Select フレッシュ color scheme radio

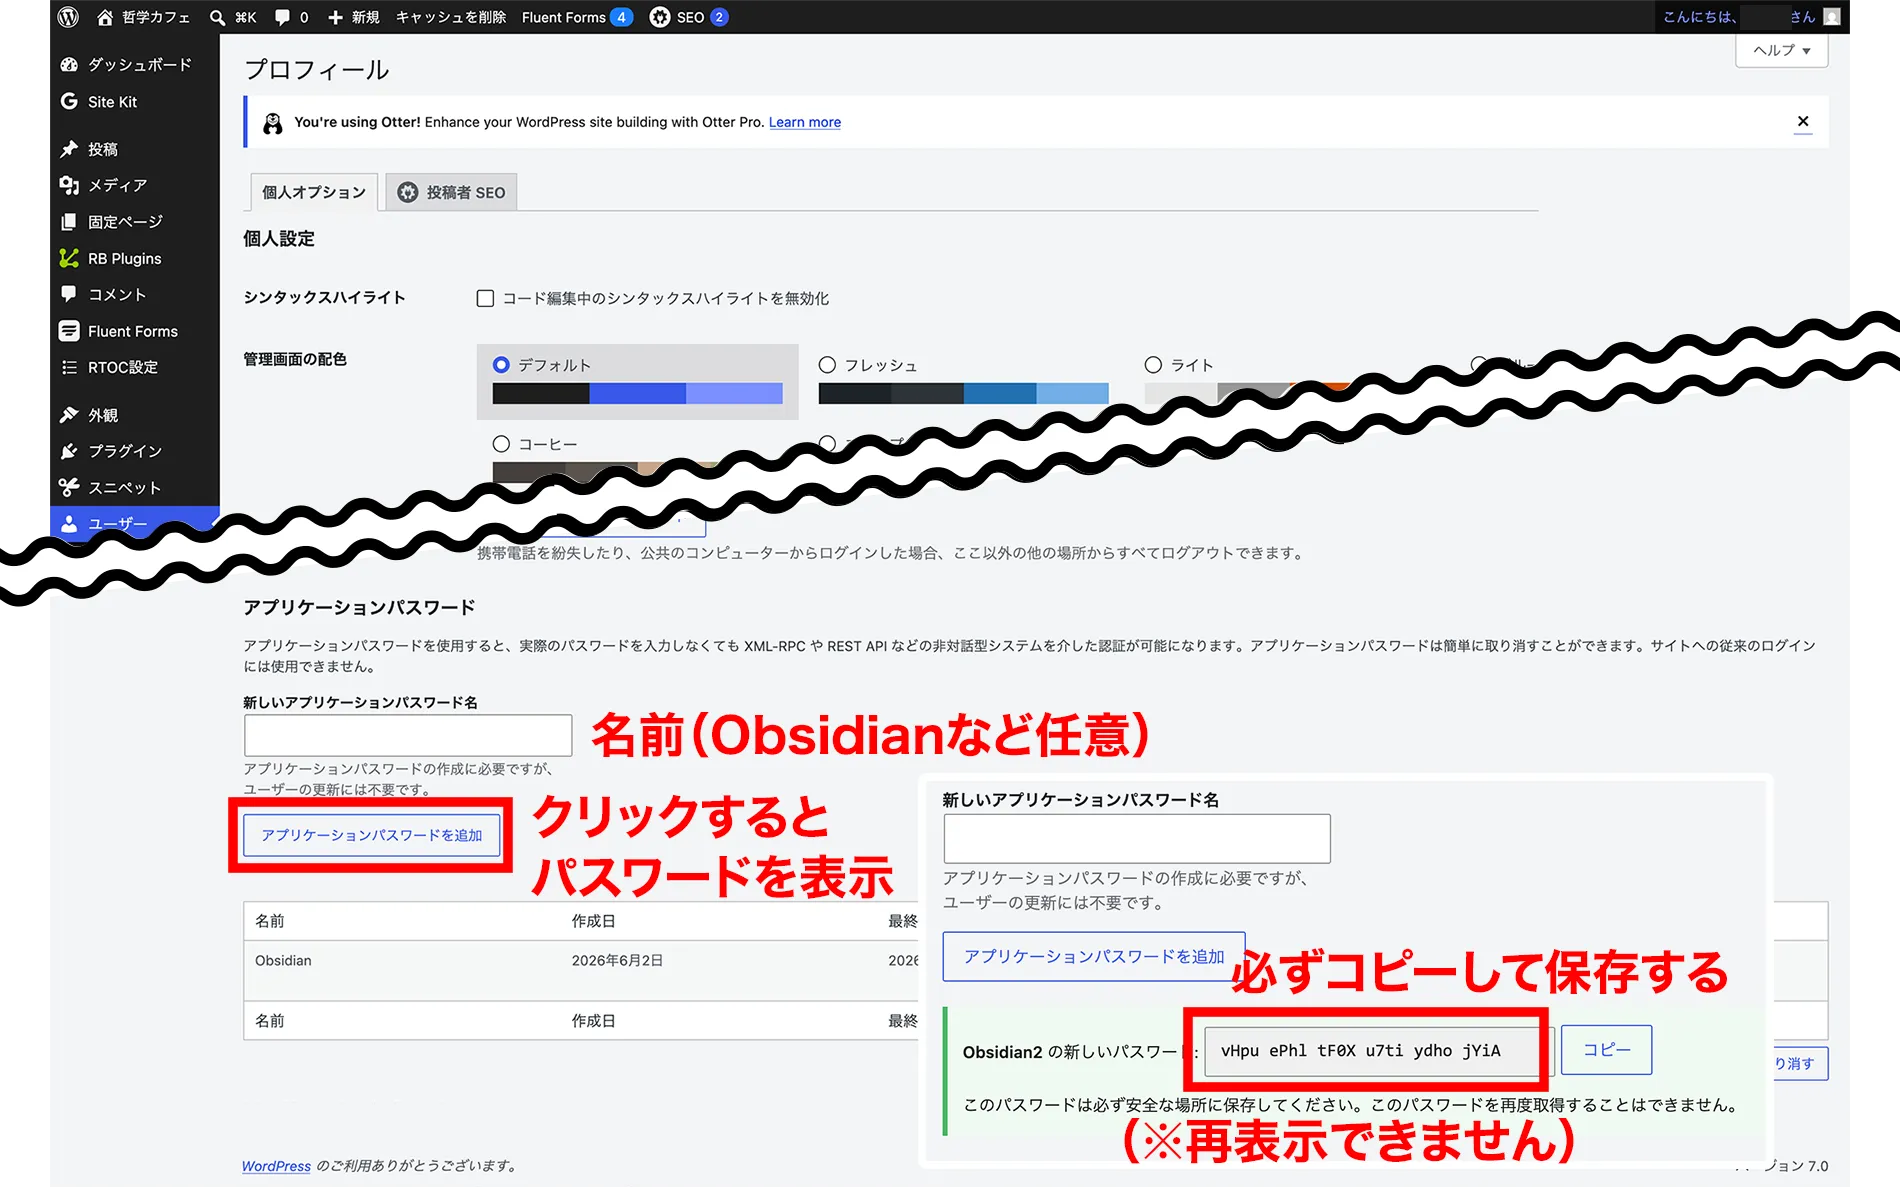pos(827,365)
